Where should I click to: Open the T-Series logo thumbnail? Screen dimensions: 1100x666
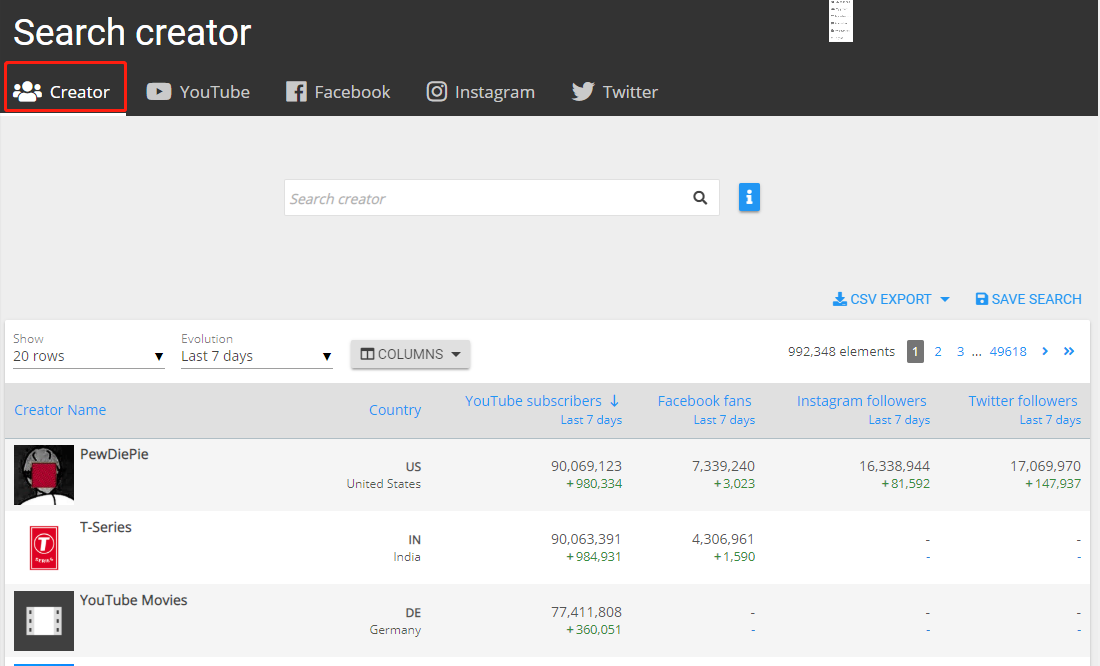43,547
